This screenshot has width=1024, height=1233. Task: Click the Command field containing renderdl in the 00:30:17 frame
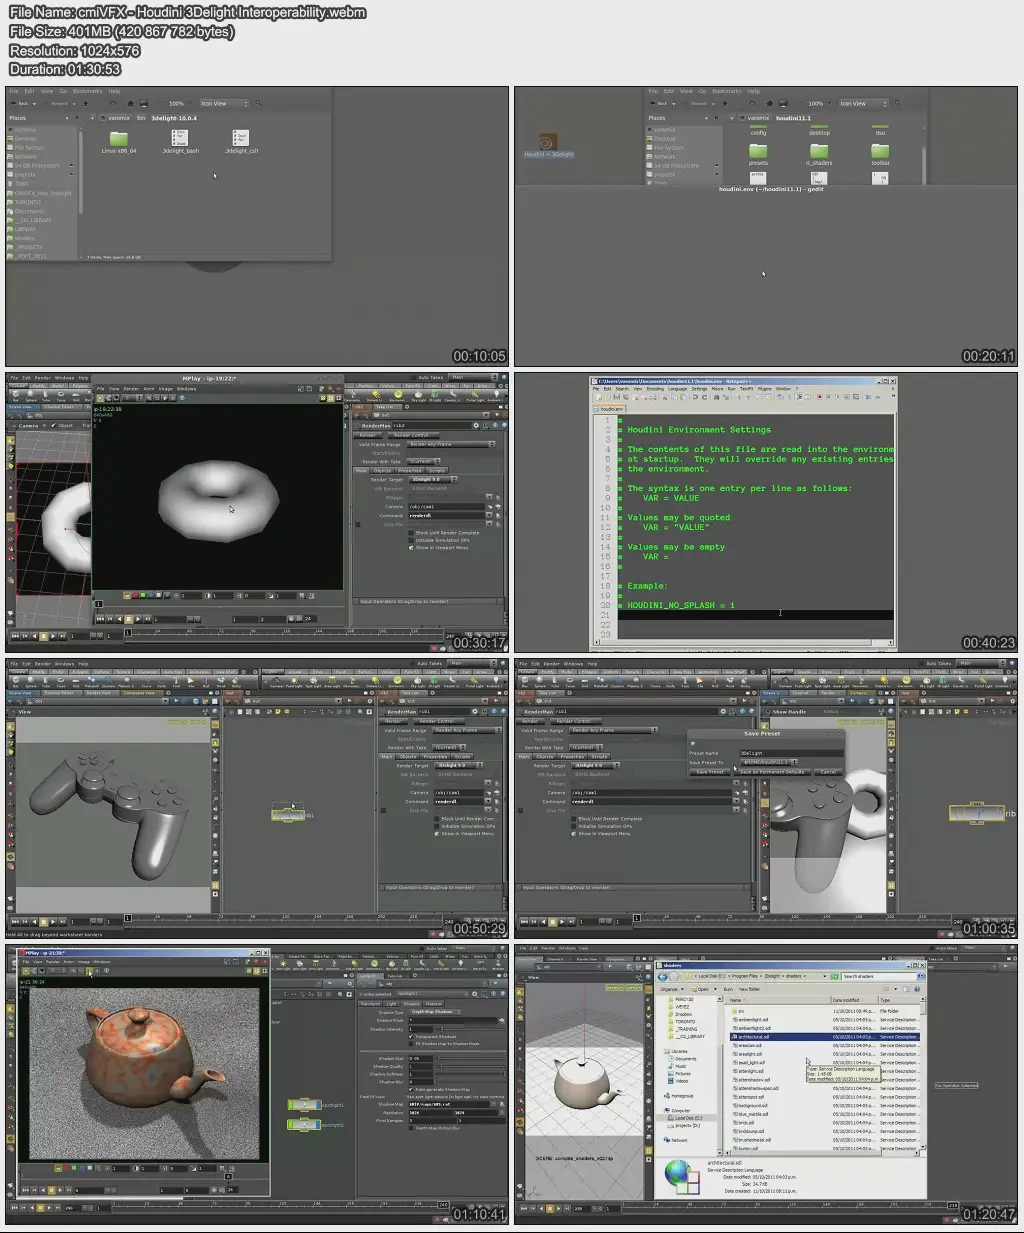coord(446,515)
